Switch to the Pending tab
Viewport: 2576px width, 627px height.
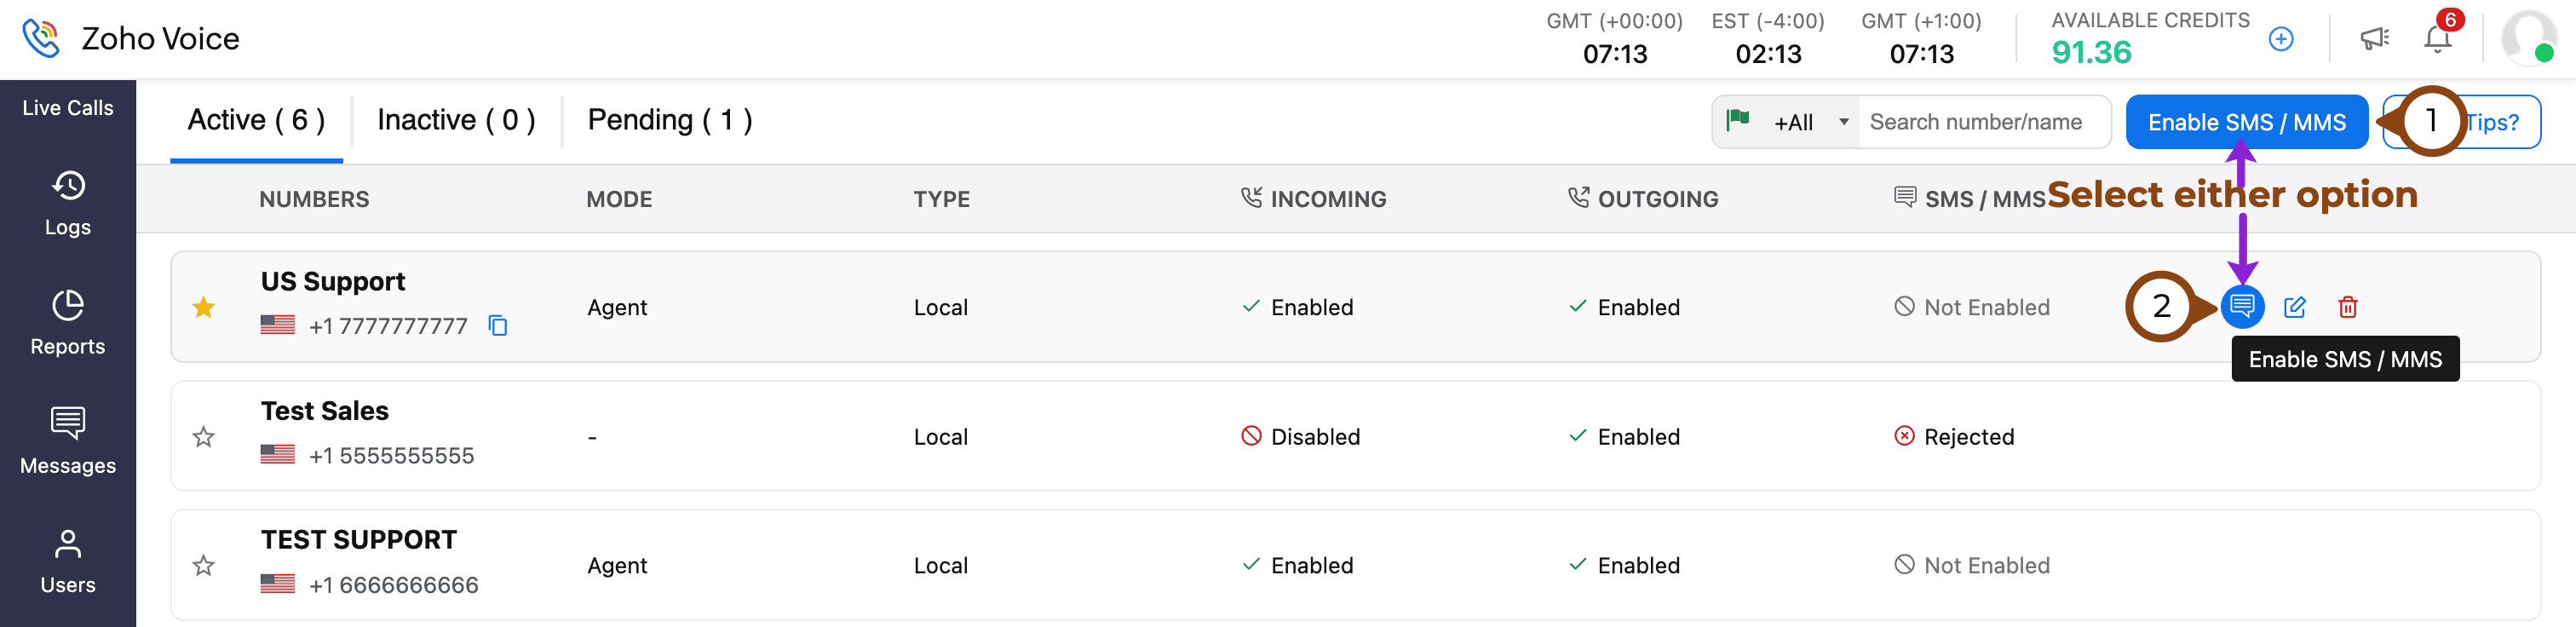click(x=669, y=120)
